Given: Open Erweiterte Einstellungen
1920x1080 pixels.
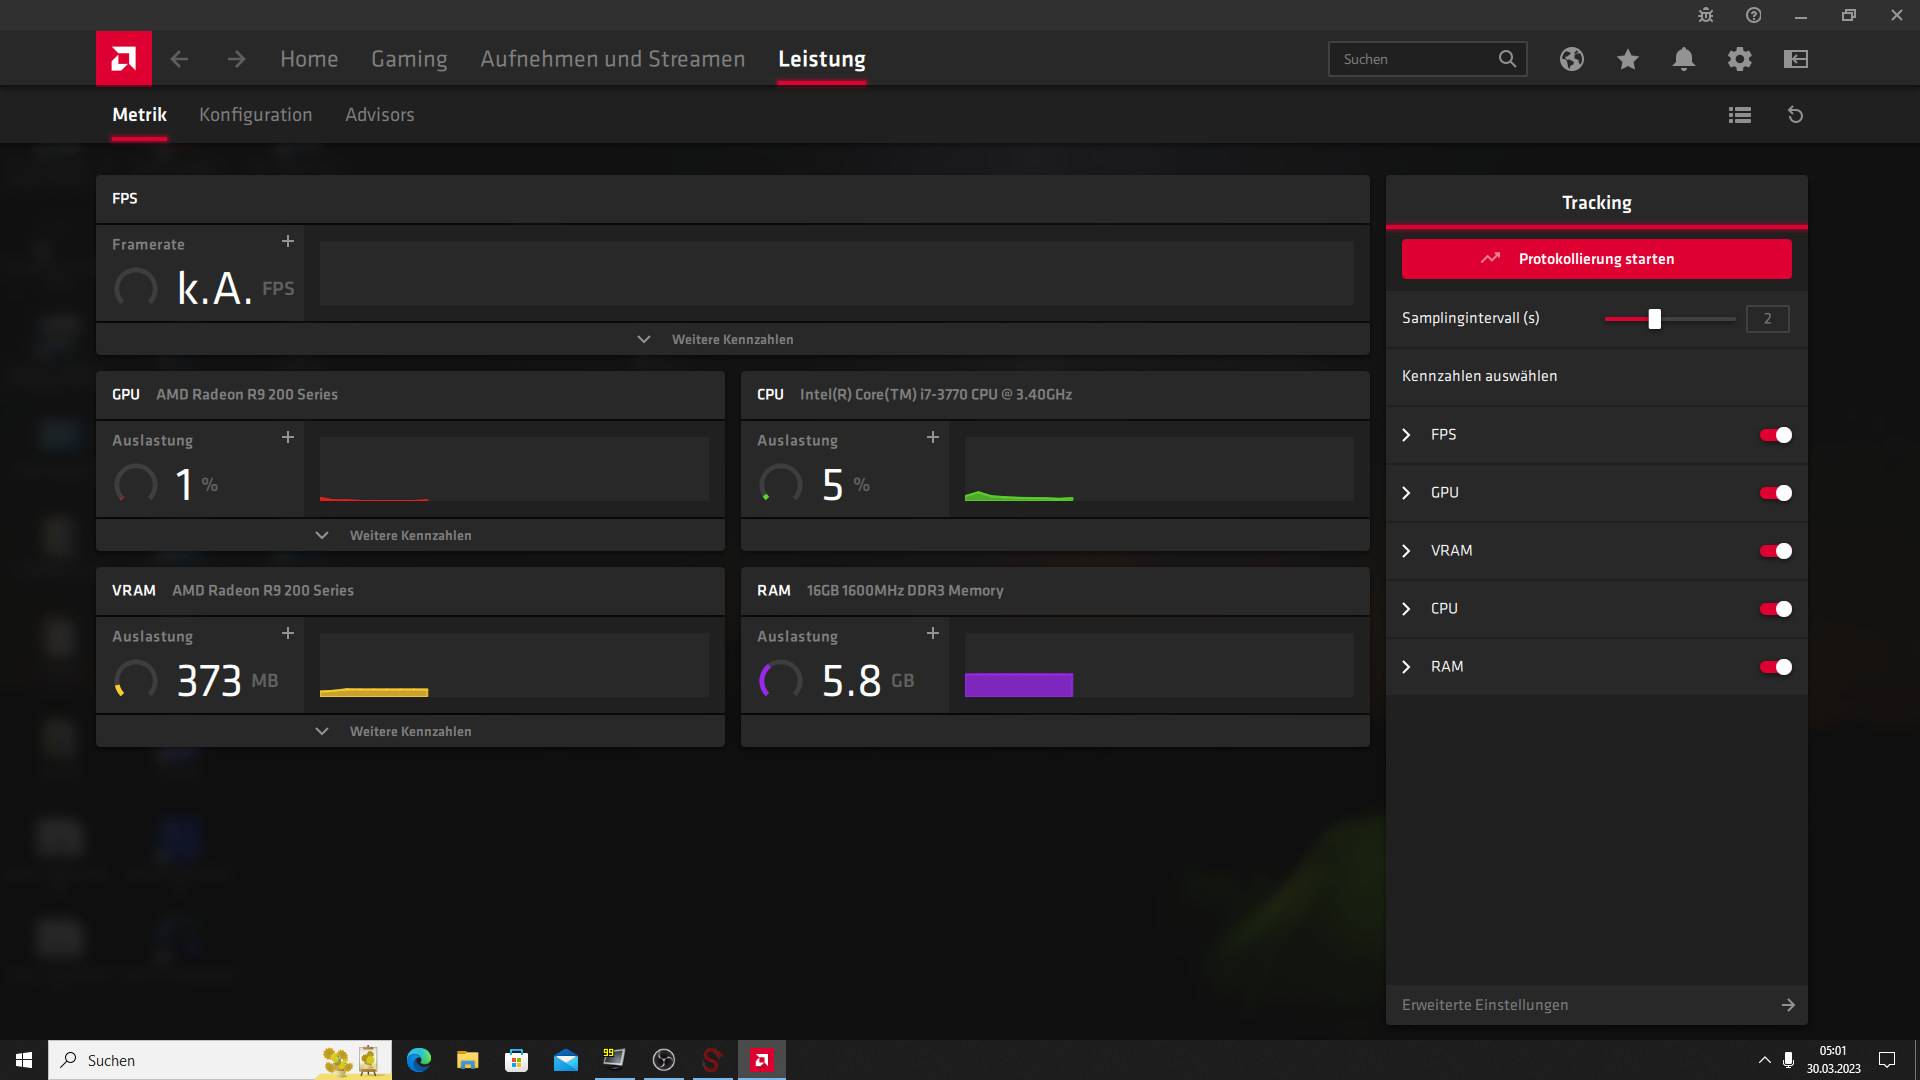Looking at the screenshot, I should pos(1597,1005).
